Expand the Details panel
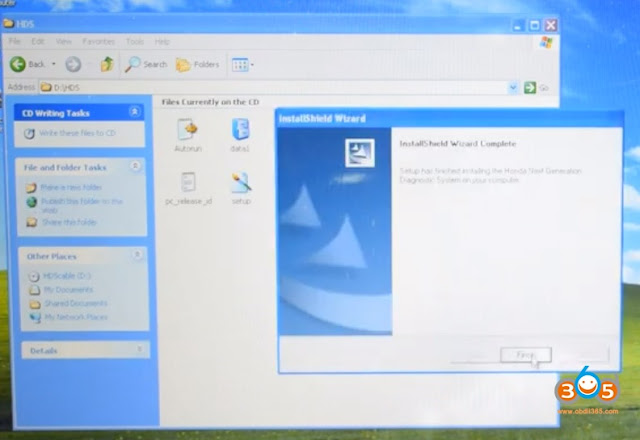Screen dimensions: 640x440 pos(140,349)
